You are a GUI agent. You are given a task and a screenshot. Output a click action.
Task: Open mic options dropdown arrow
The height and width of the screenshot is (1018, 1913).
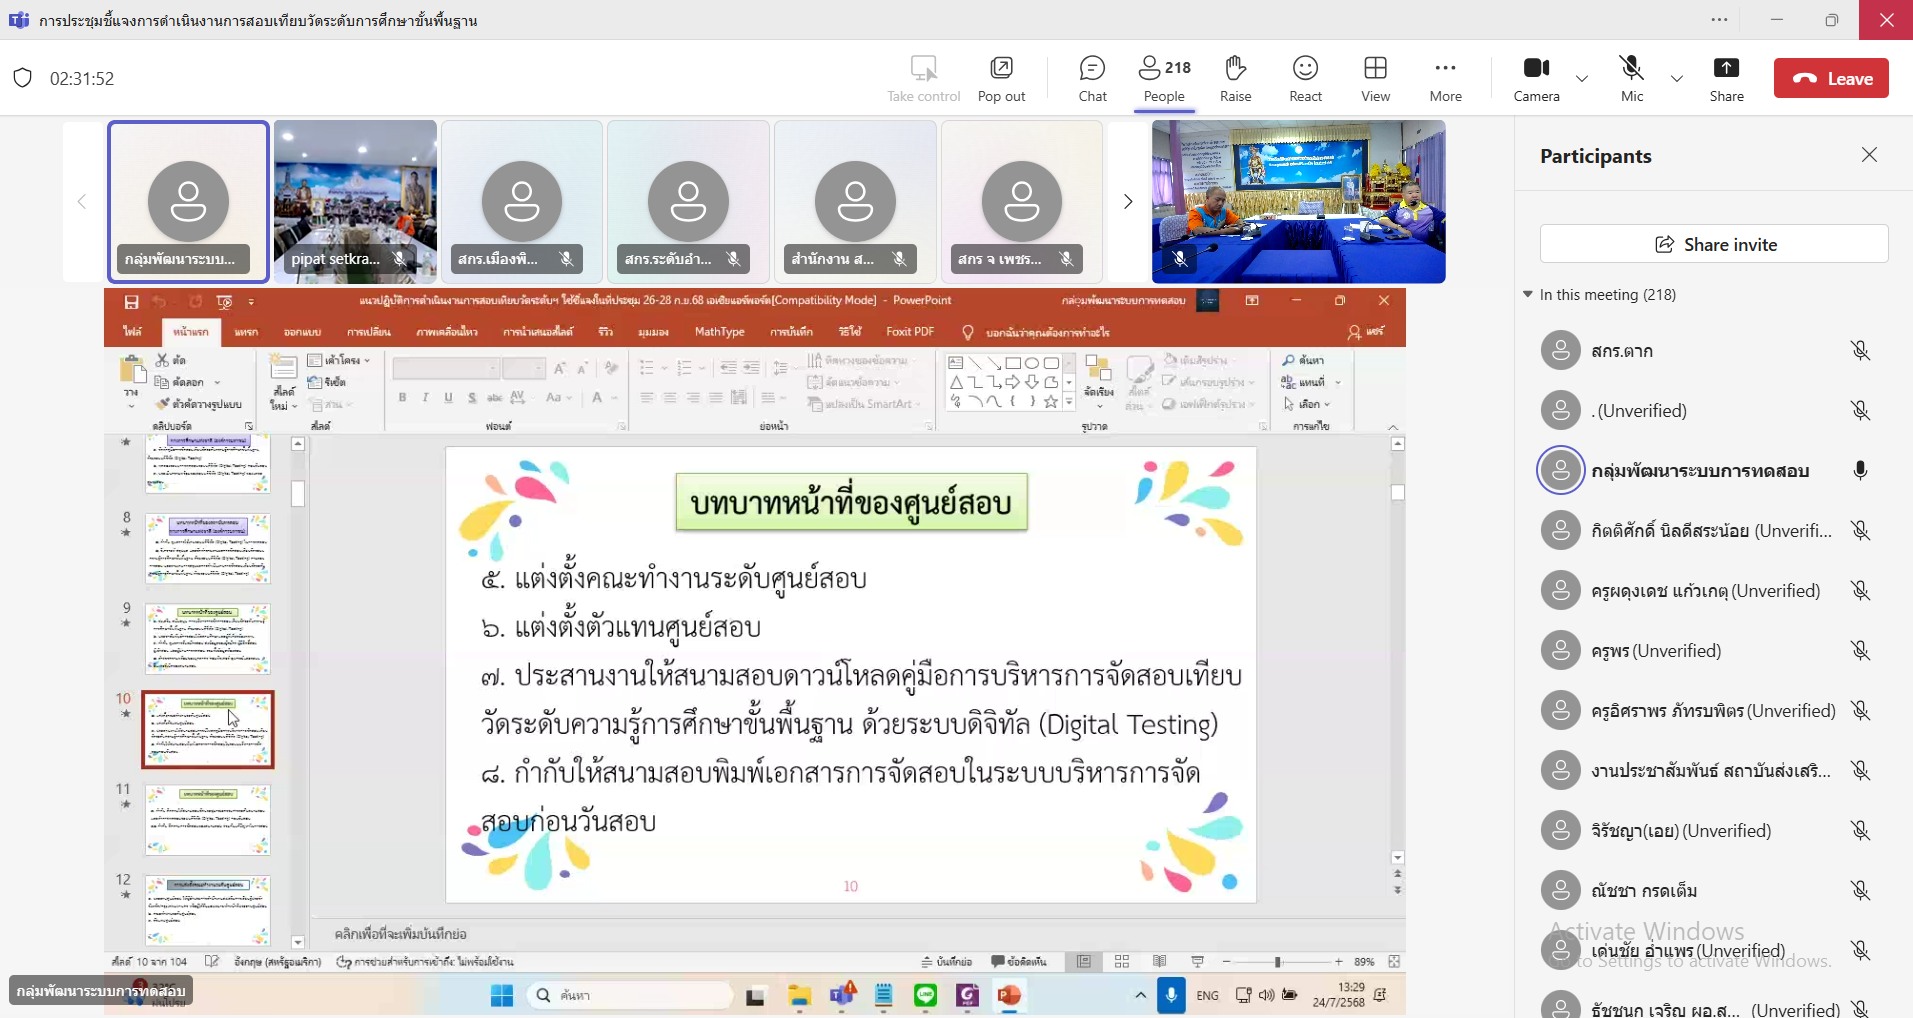click(1676, 79)
